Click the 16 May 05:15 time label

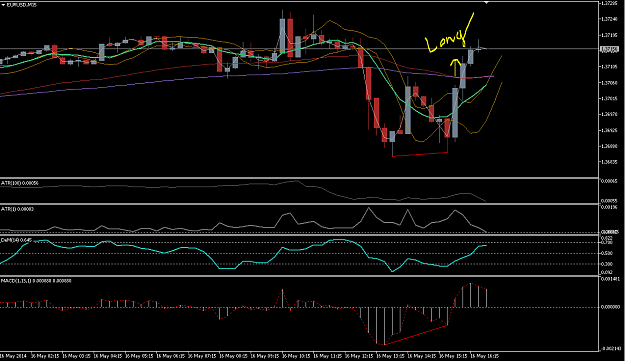(x=139, y=355)
